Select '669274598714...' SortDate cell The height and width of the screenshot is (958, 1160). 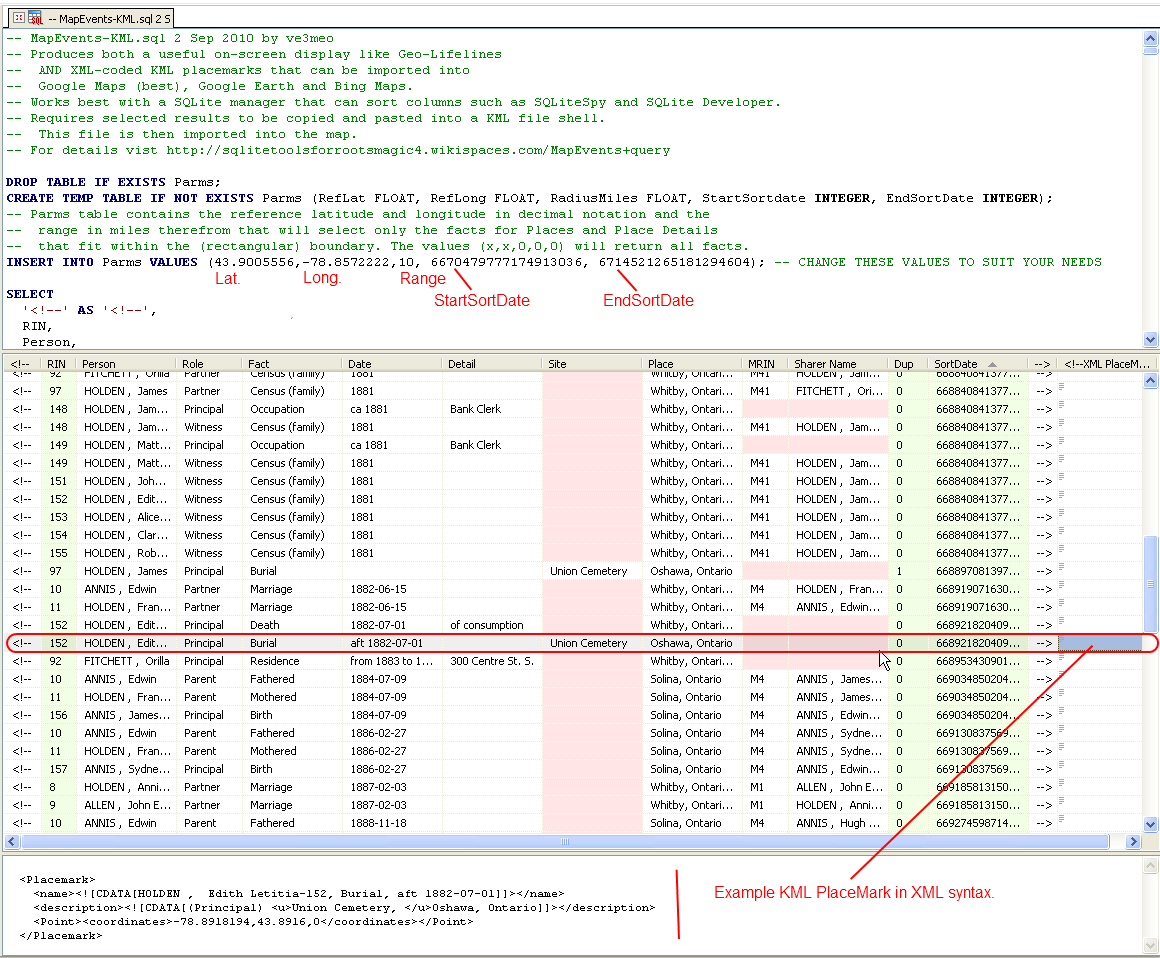[x=977, y=823]
